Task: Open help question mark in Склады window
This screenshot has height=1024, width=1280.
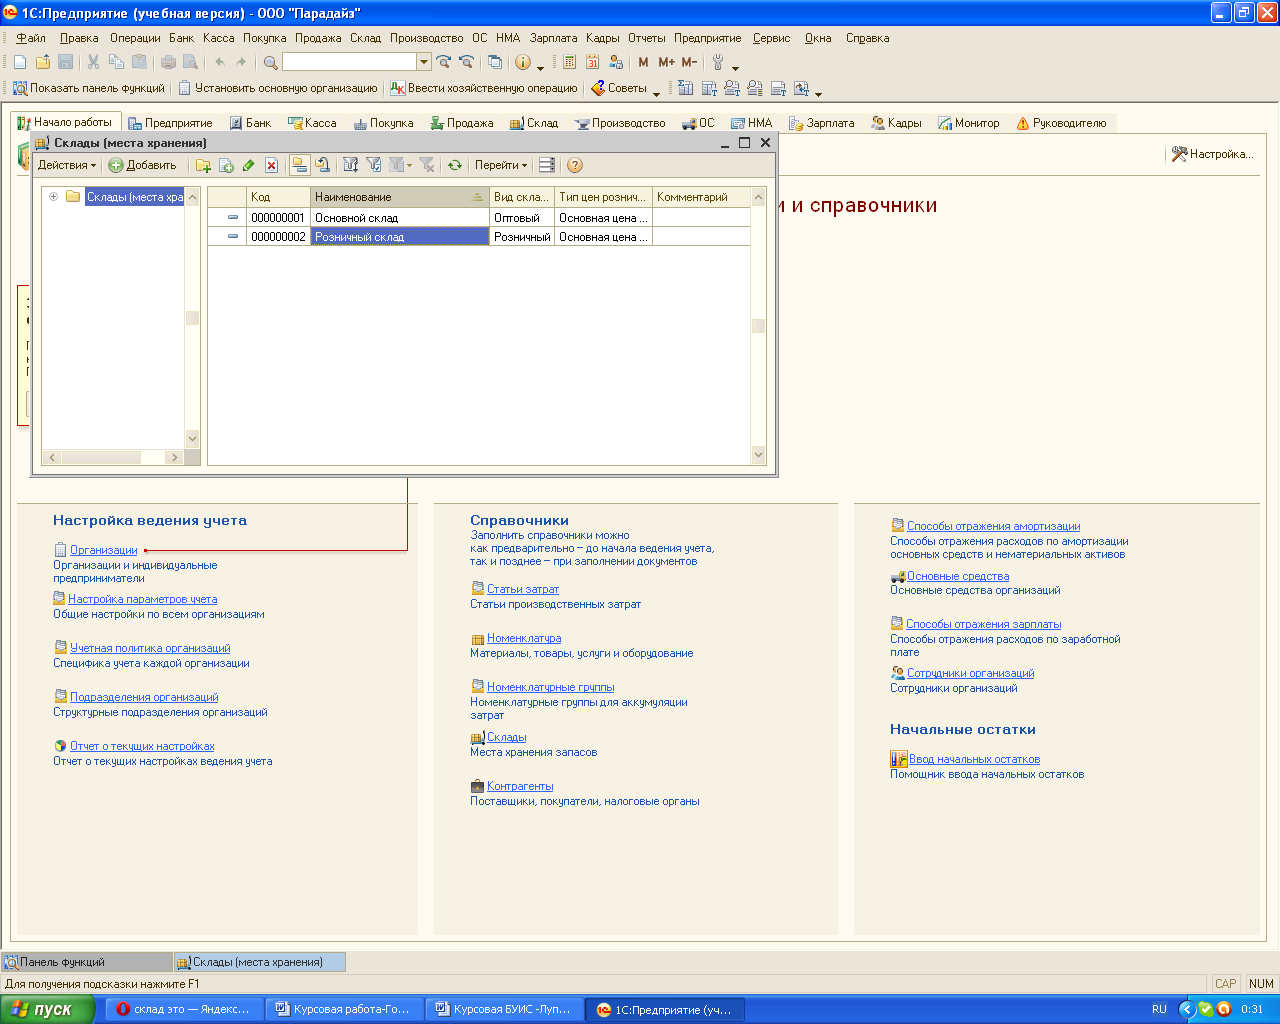Action: click(574, 166)
